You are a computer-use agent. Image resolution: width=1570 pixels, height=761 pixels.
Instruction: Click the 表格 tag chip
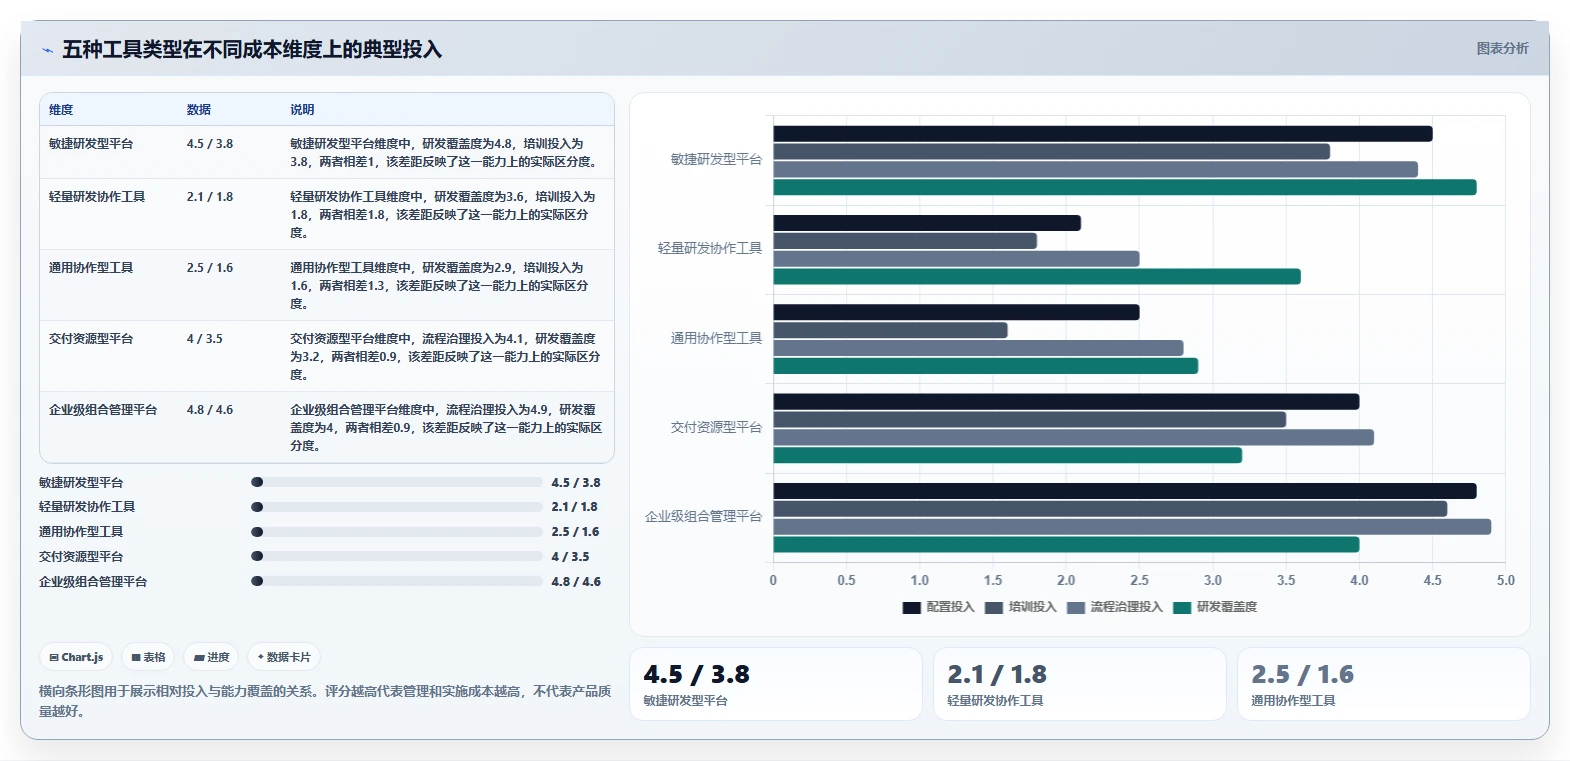tap(148, 657)
